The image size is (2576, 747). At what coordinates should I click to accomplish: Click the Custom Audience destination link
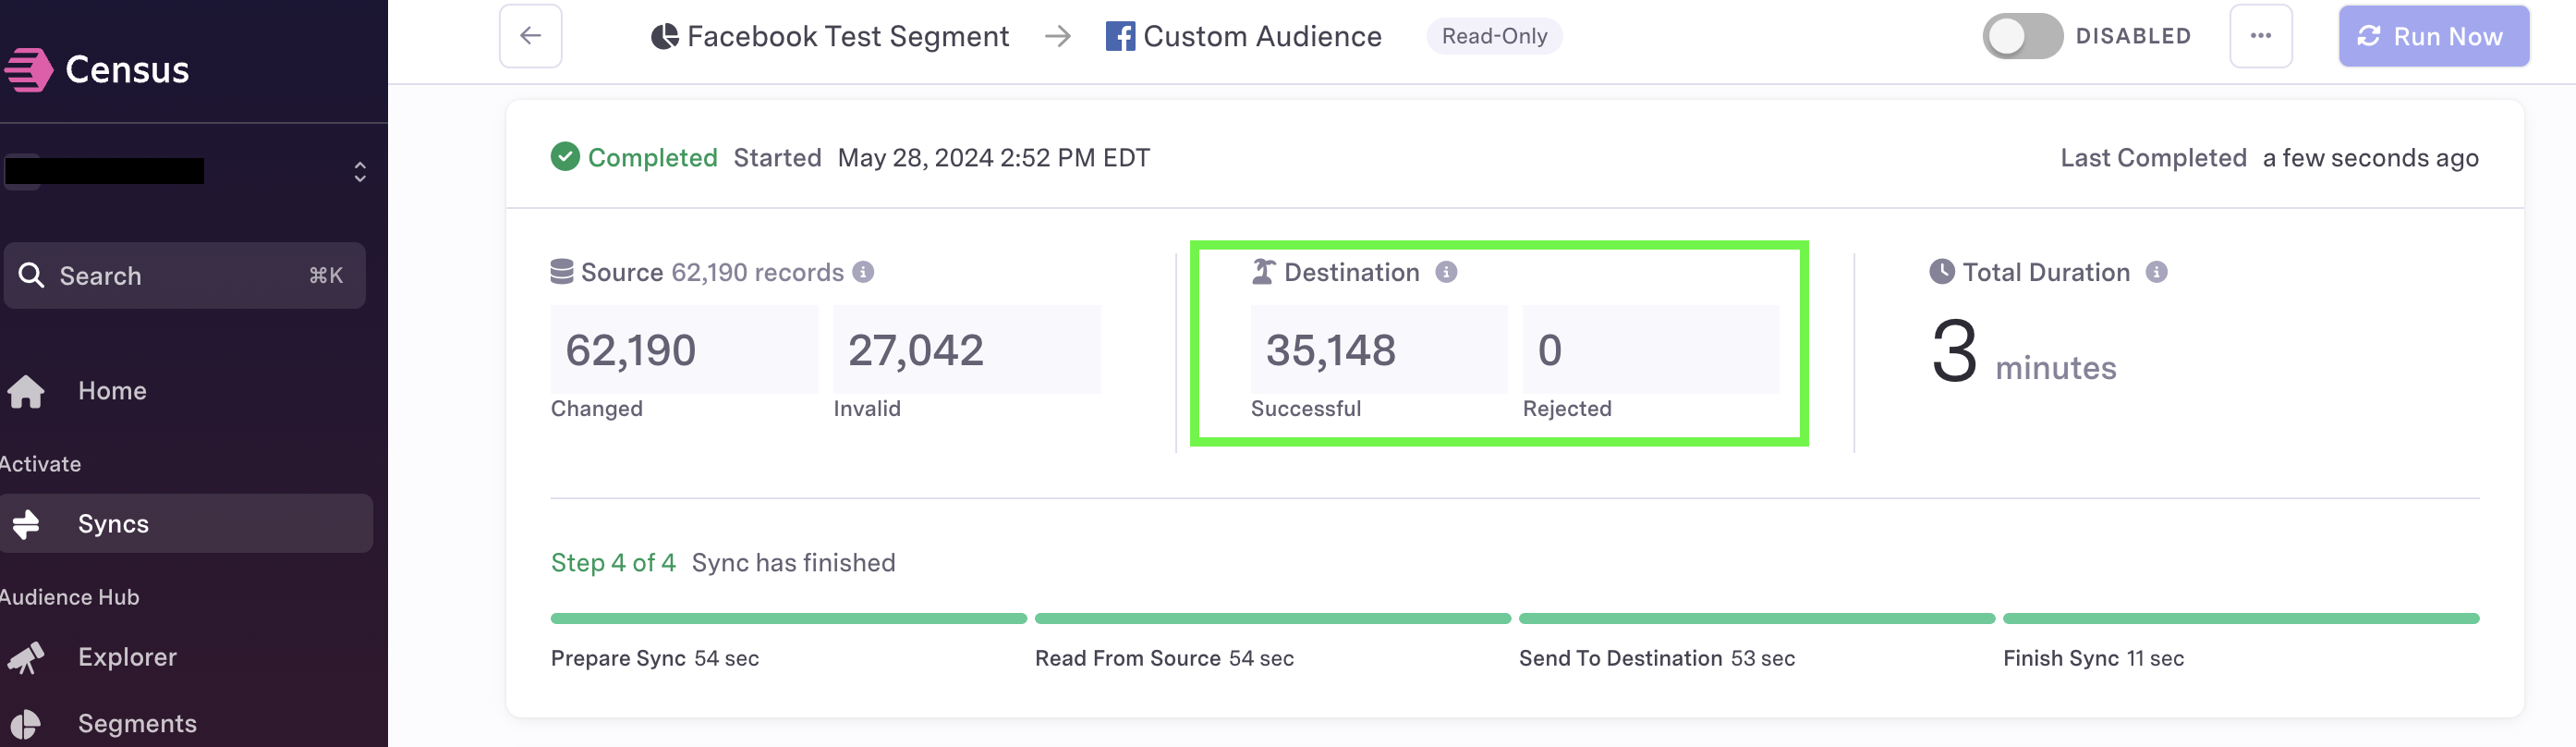pyautogui.click(x=1262, y=37)
